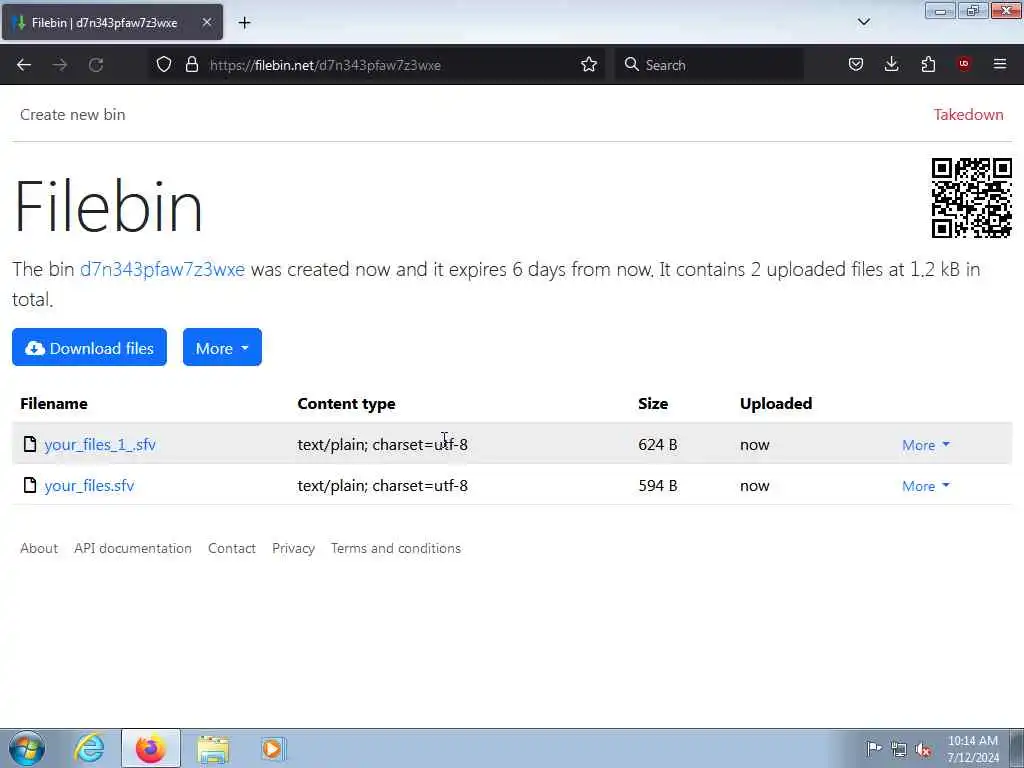Open the About footer link
The height and width of the screenshot is (768, 1024).
[x=39, y=548]
